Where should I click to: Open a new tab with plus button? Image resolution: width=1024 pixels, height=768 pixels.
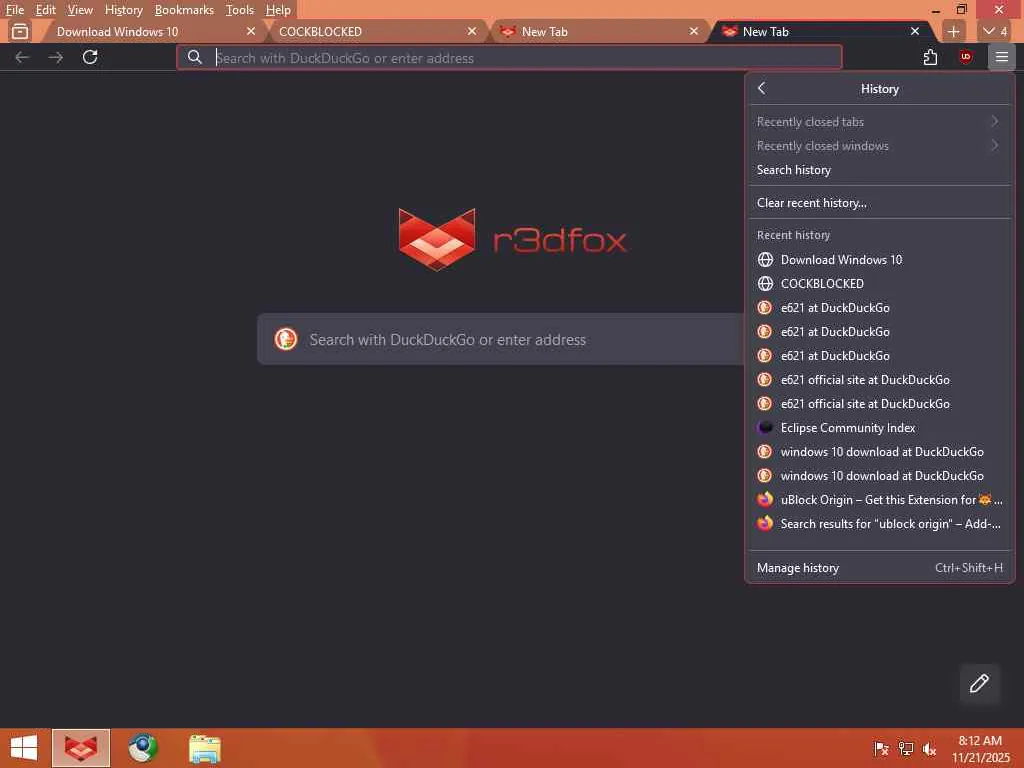[x=953, y=31]
